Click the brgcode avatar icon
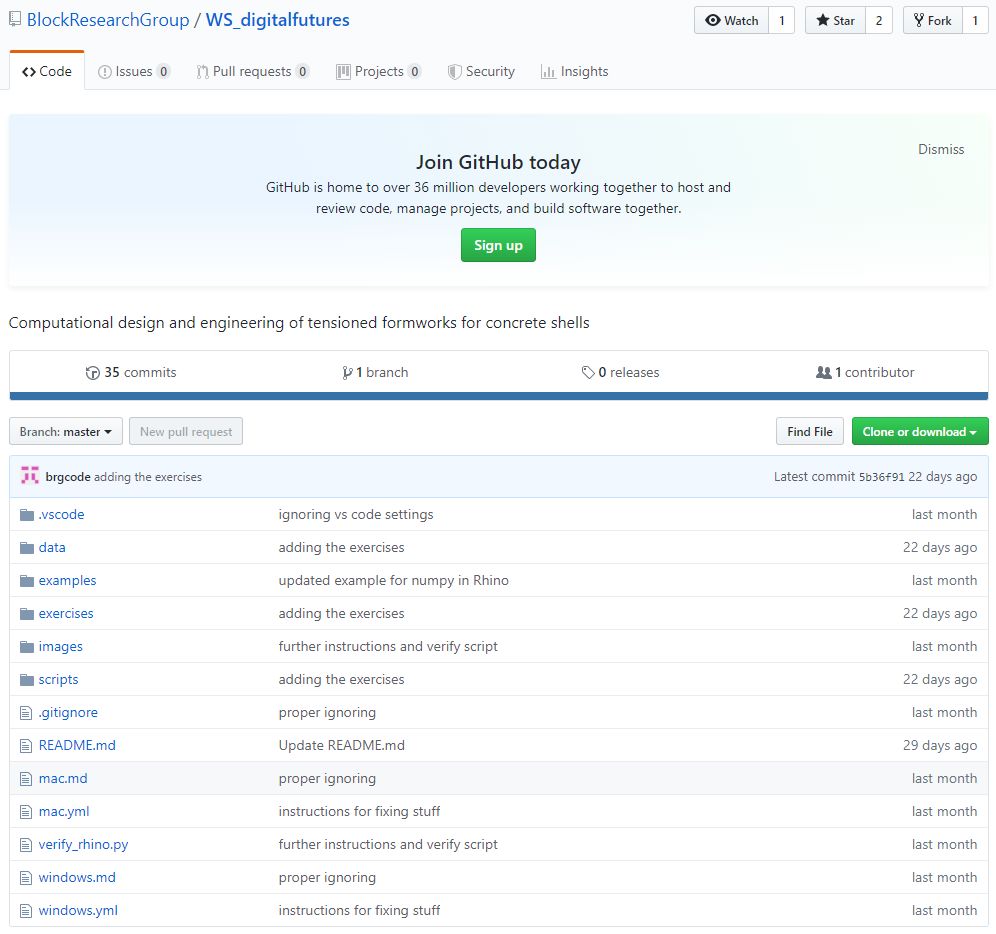This screenshot has height=934, width=996. 30,475
